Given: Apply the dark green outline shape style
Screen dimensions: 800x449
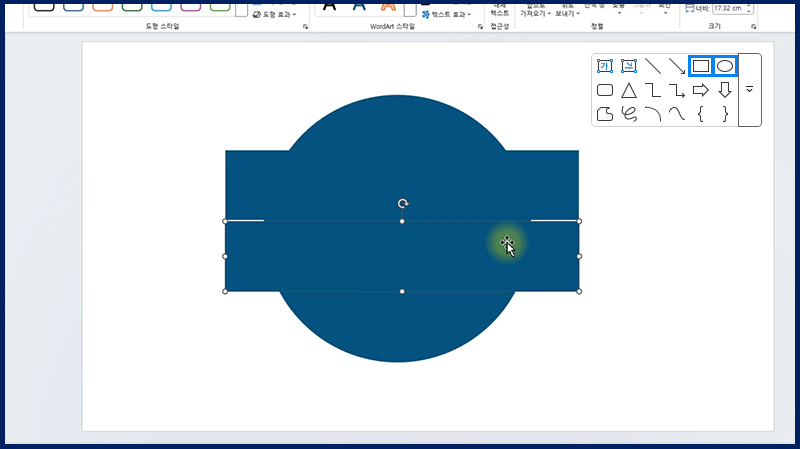Looking at the screenshot, I should pos(132,6).
